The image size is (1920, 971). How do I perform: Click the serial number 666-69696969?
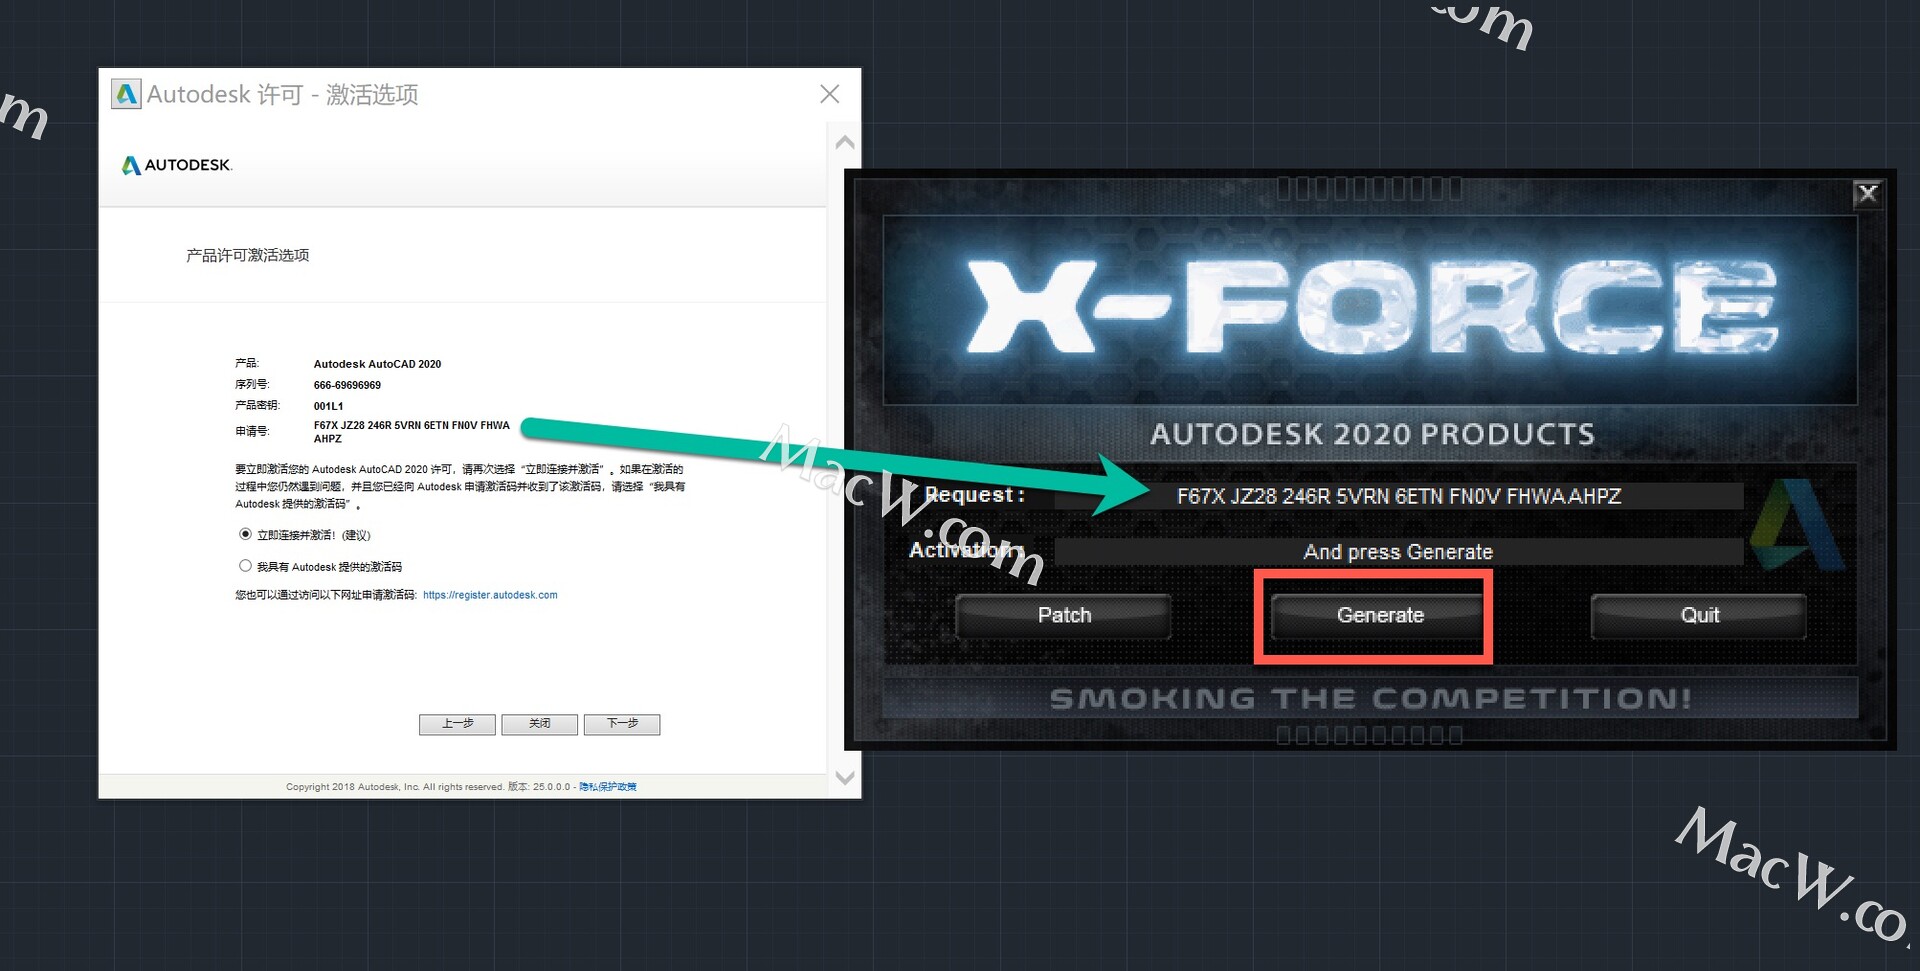click(x=347, y=385)
